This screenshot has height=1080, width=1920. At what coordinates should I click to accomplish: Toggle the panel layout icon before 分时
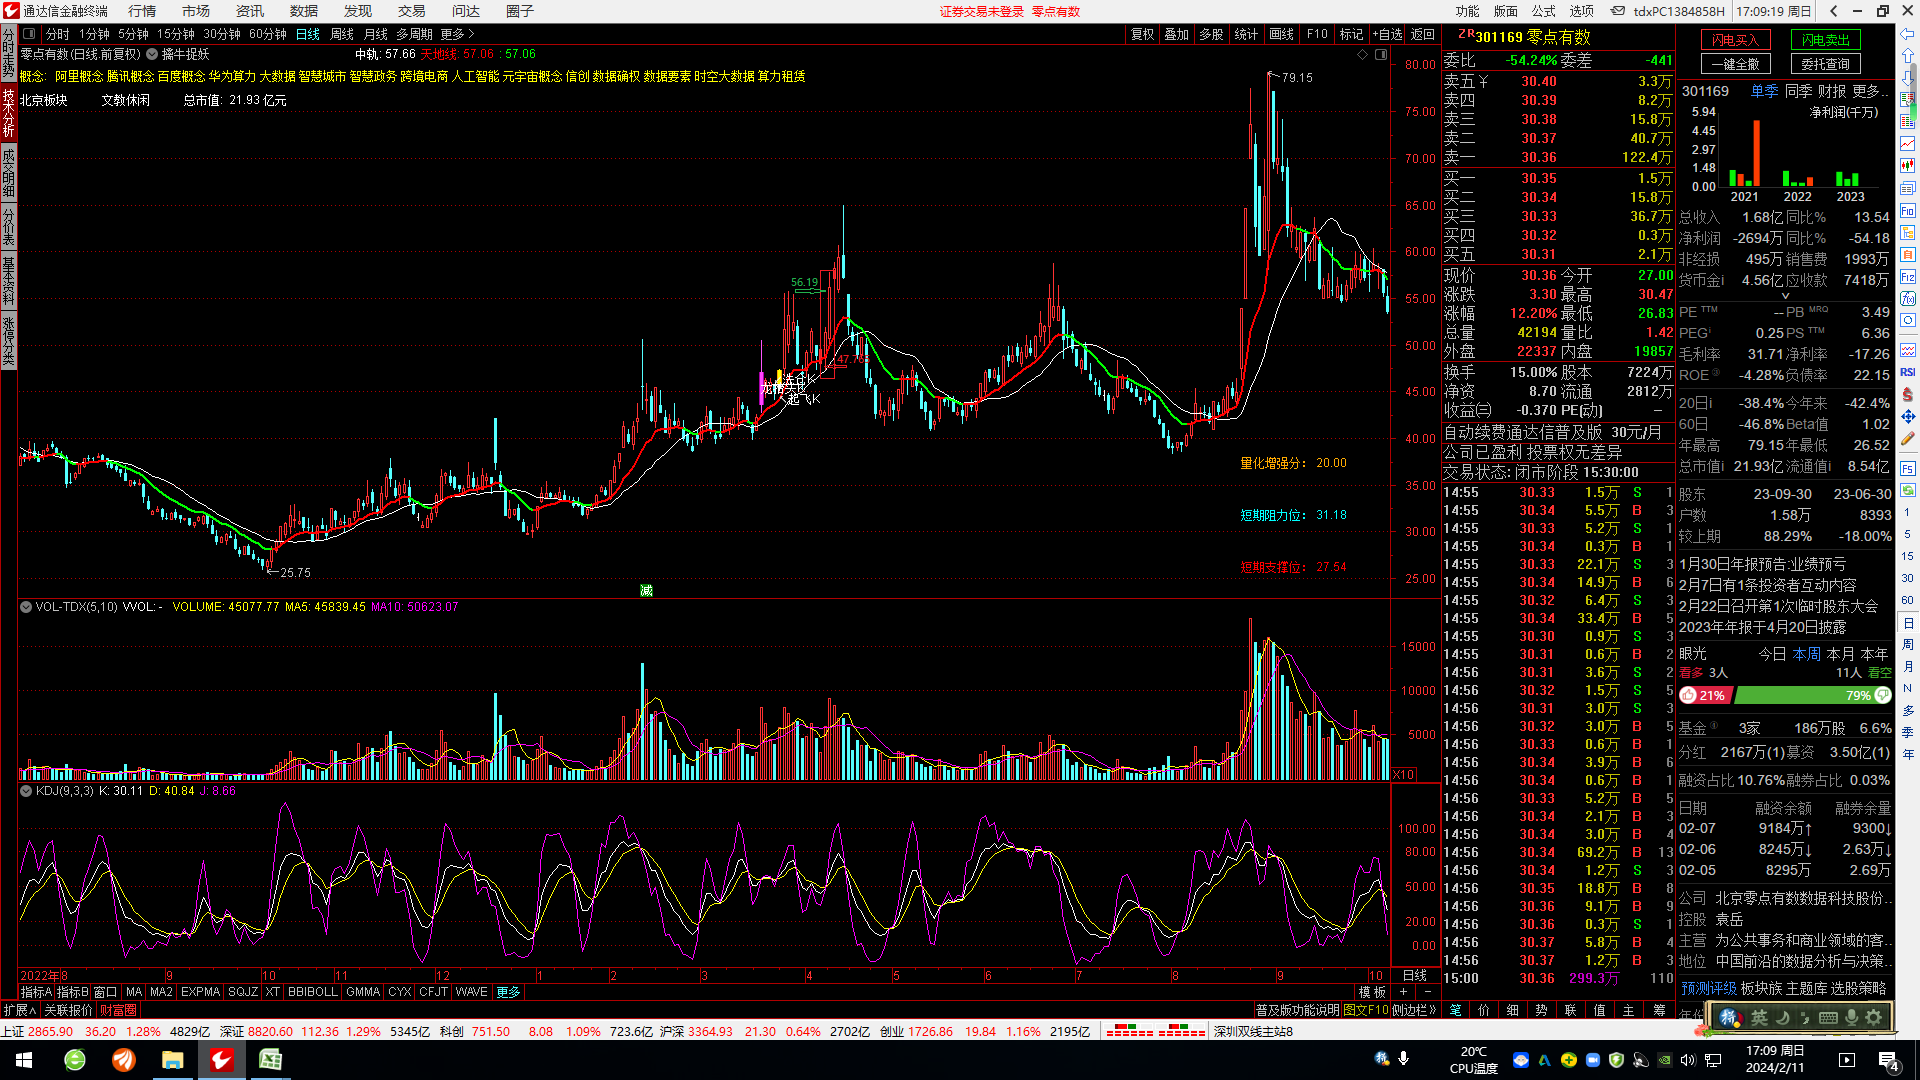coord(29,34)
